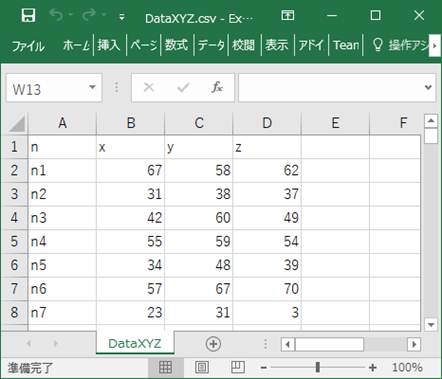Click cell containing header x
Viewport: 442px width, 379px height.
click(130, 147)
